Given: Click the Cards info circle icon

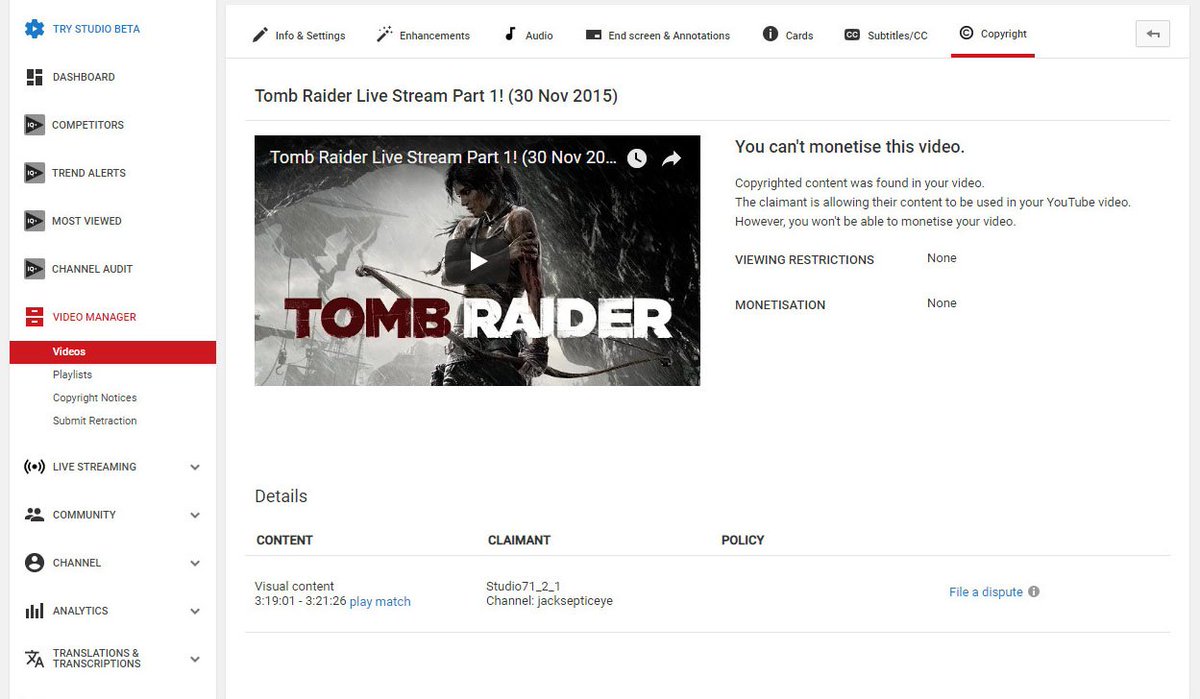Looking at the screenshot, I should pyautogui.click(x=770, y=34).
